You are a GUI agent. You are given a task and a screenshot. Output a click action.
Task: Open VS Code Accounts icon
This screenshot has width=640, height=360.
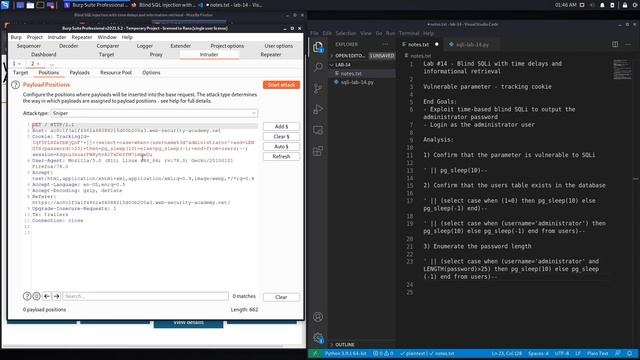[318, 317]
